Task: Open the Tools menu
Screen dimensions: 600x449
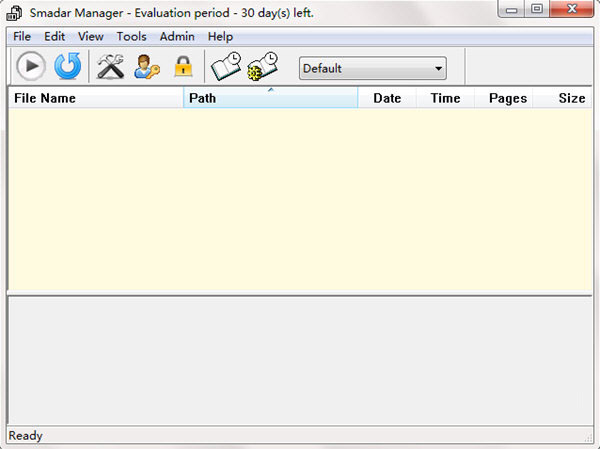Action: [x=131, y=36]
